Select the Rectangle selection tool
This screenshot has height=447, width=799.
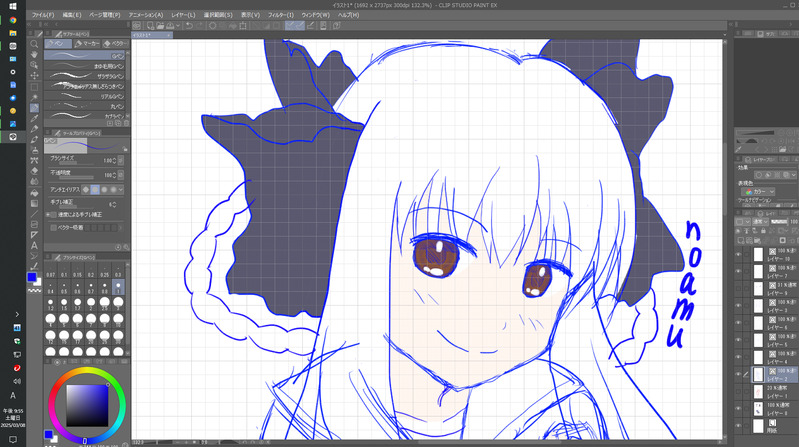(x=34, y=87)
